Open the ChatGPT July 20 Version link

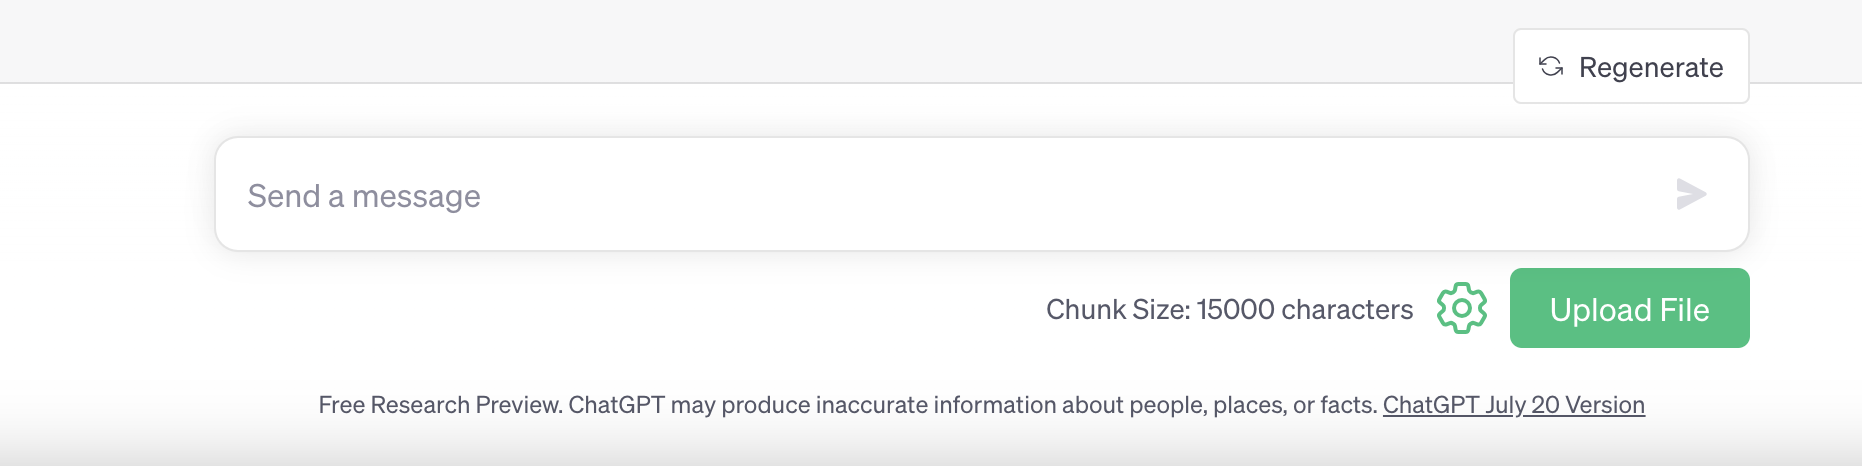1513,405
